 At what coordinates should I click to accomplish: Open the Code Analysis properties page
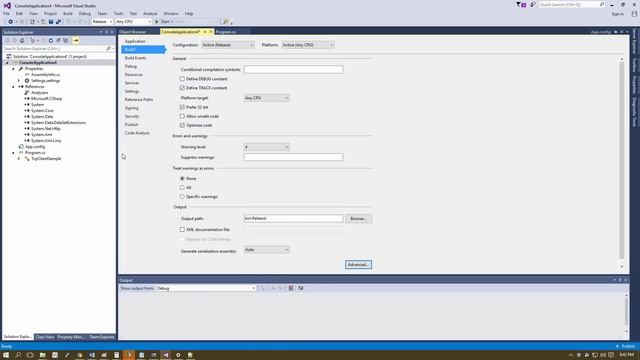(x=137, y=133)
